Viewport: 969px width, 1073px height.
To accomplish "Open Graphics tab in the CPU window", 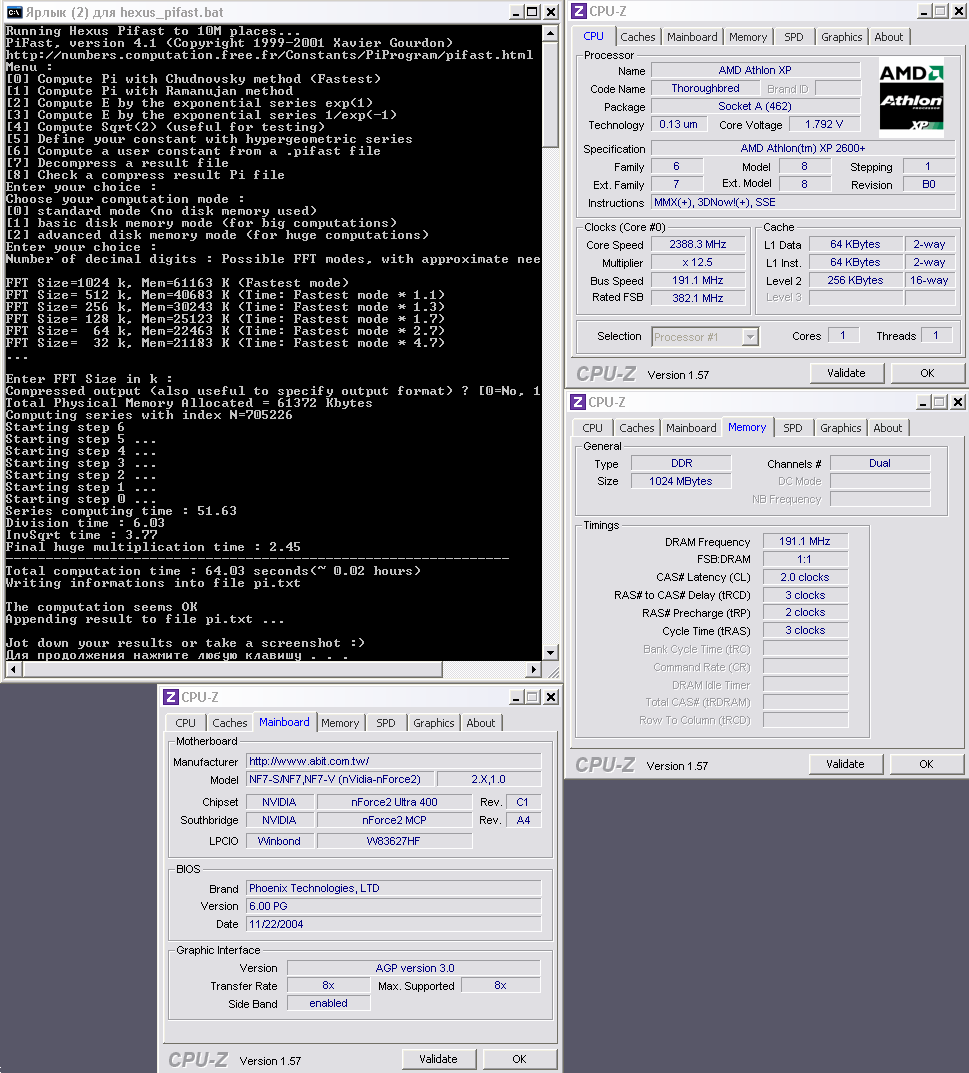I will tap(842, 37).
